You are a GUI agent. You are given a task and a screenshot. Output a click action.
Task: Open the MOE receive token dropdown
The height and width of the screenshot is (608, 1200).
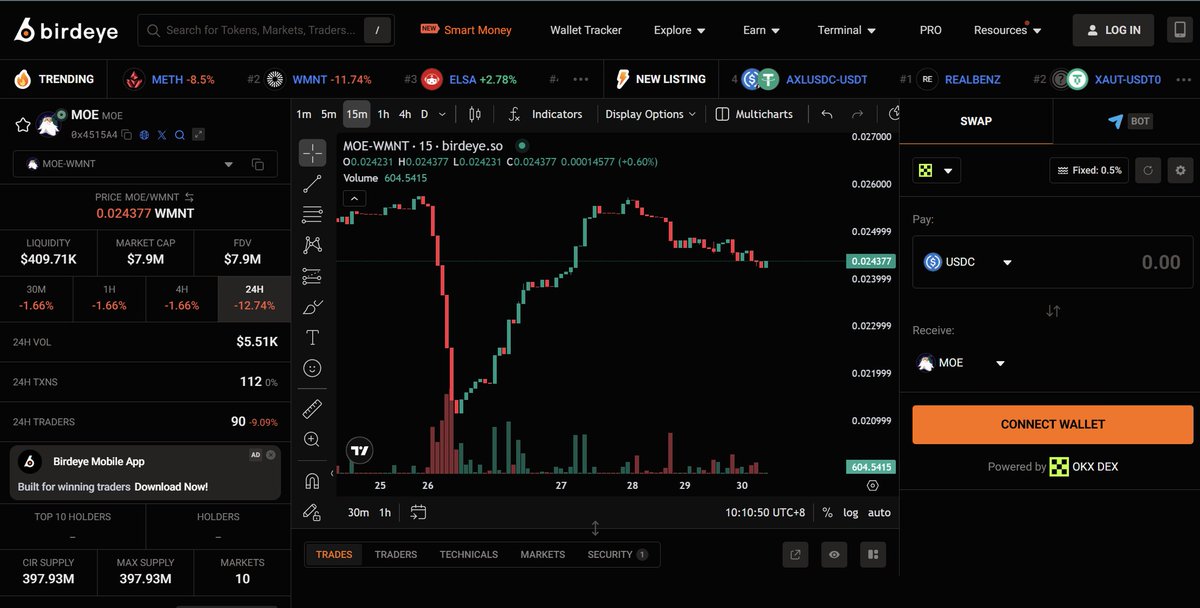pos(961,363)
